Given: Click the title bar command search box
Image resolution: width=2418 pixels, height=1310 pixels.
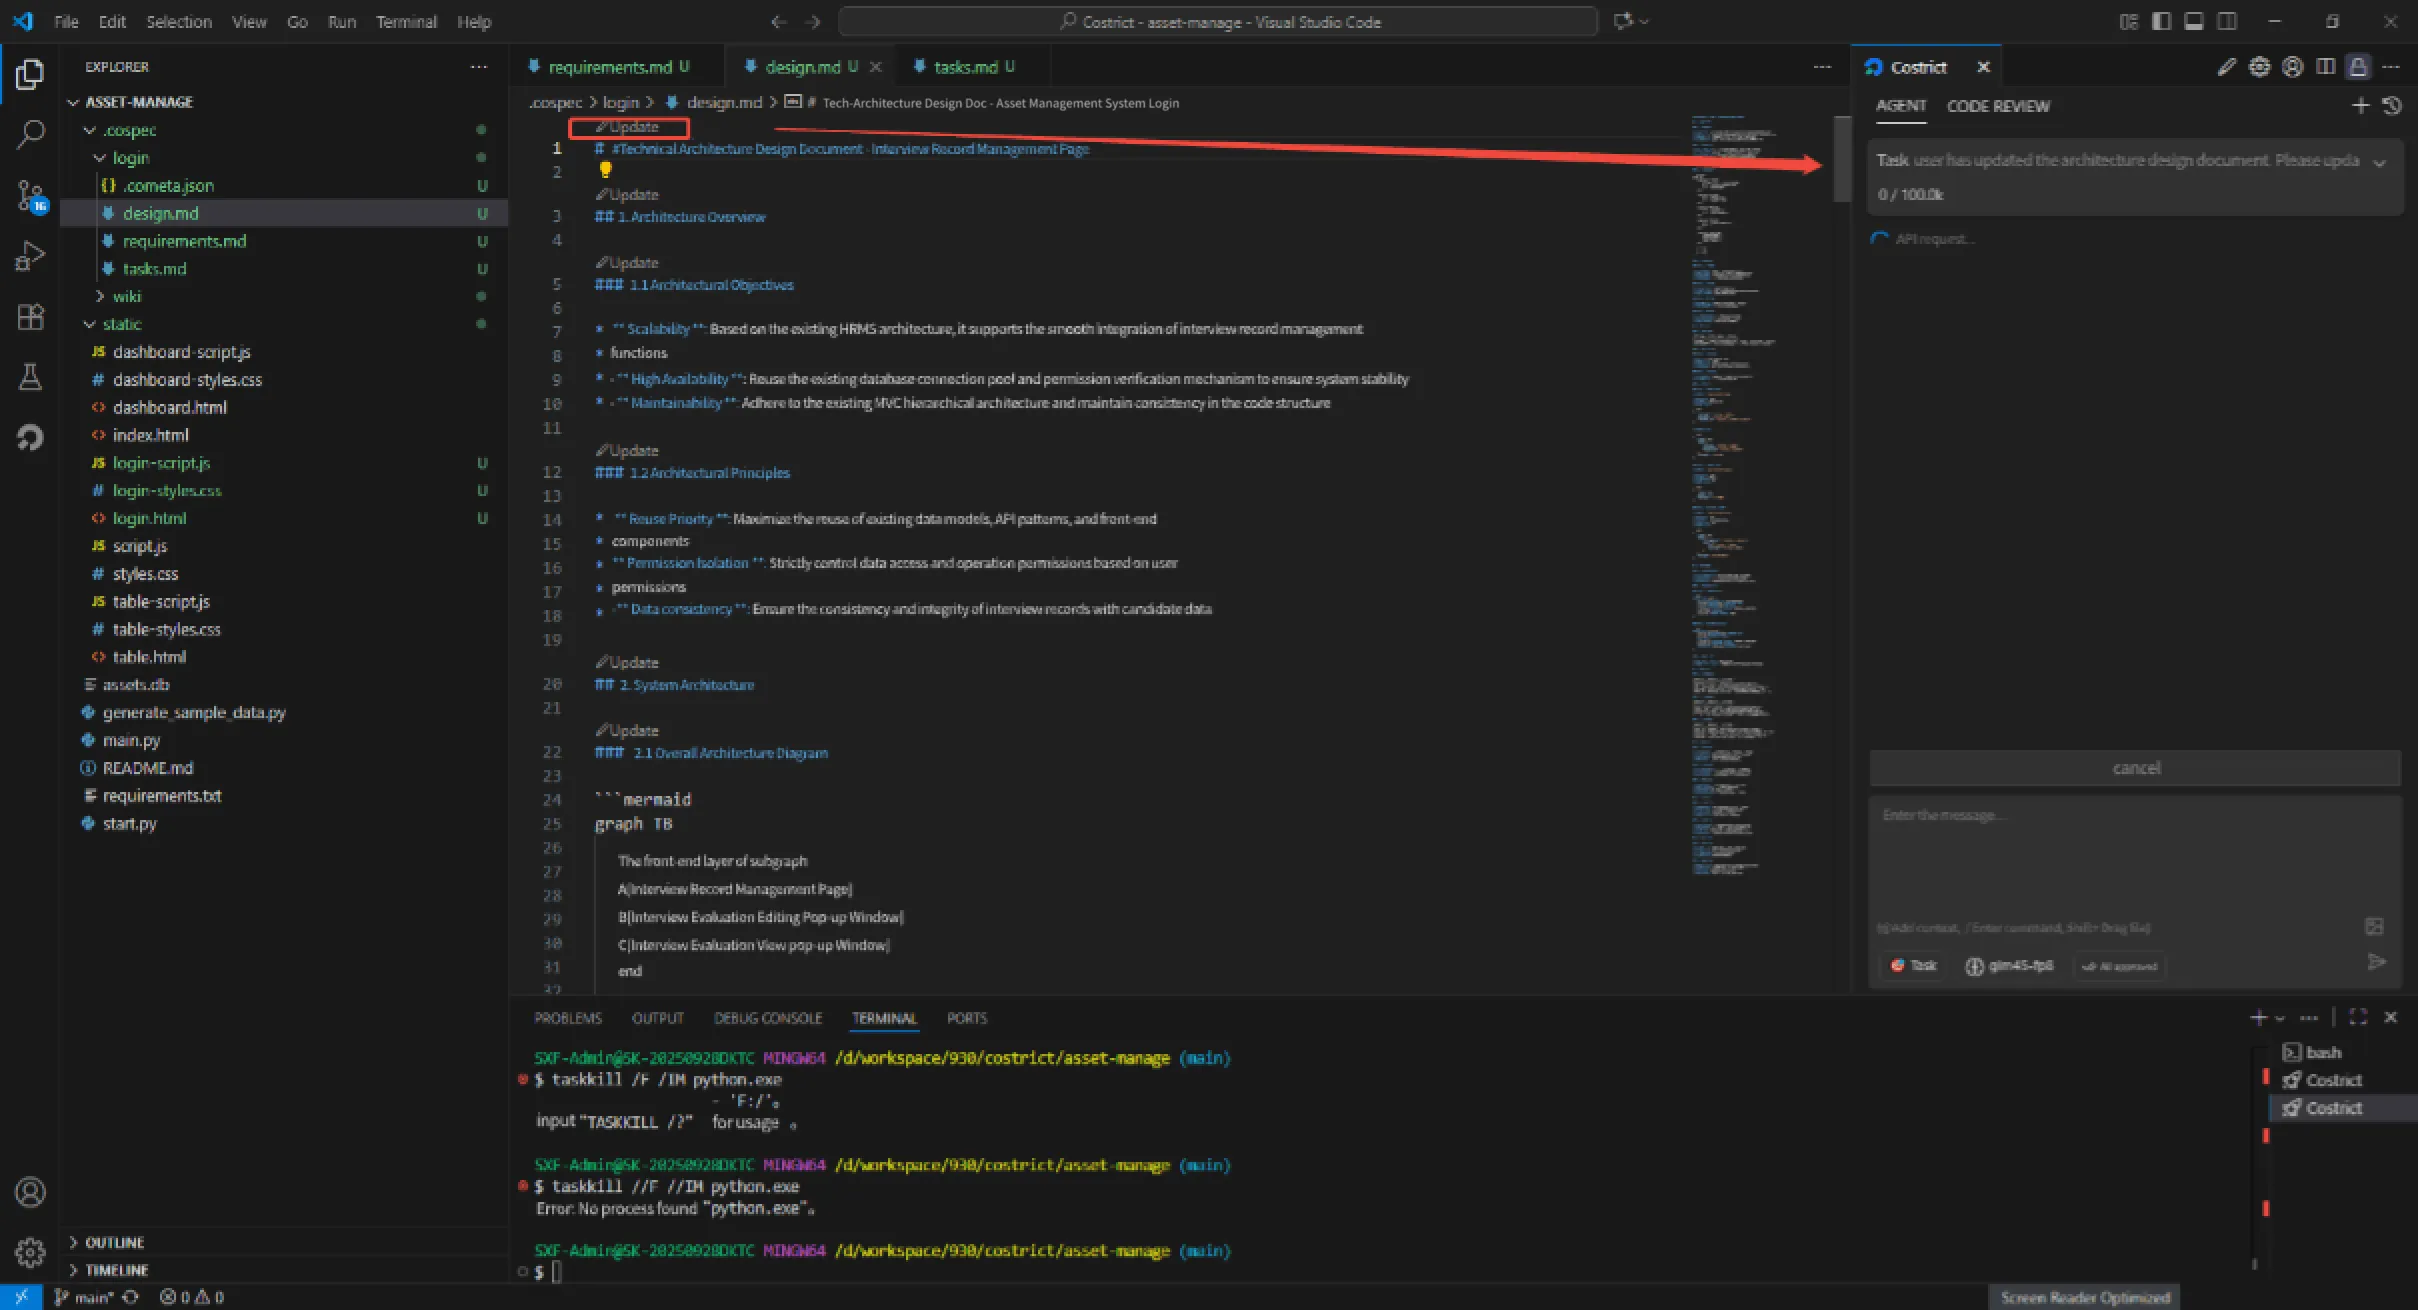Looking at the screenshot, I should (x=1218, y=21).
